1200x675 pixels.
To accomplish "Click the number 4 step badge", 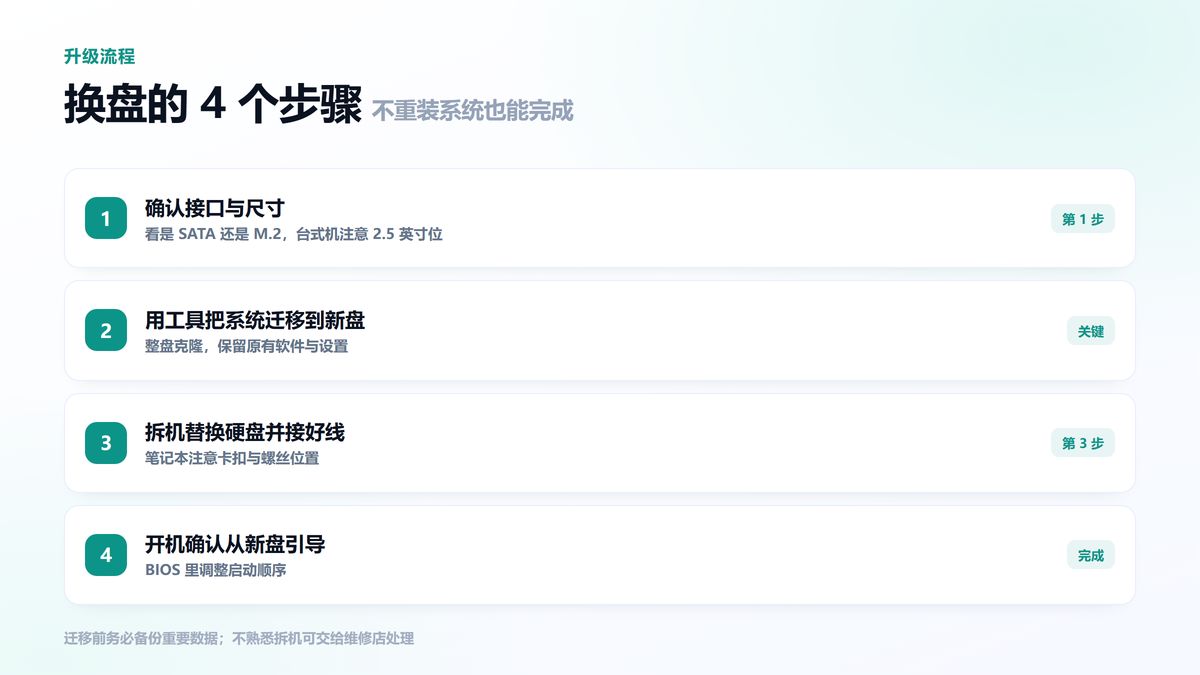I will coord(106,555).
